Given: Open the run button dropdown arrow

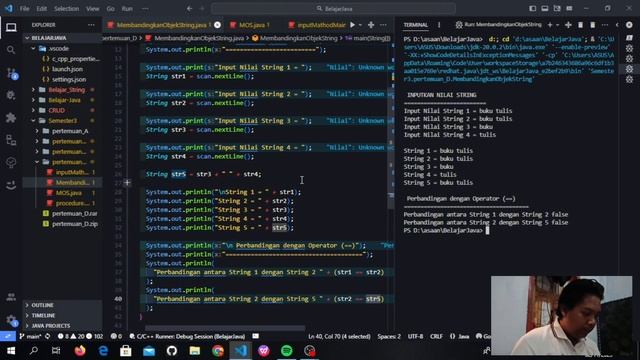Looking at the screenshot, I should pyautogui.click(x=360, y=25).
